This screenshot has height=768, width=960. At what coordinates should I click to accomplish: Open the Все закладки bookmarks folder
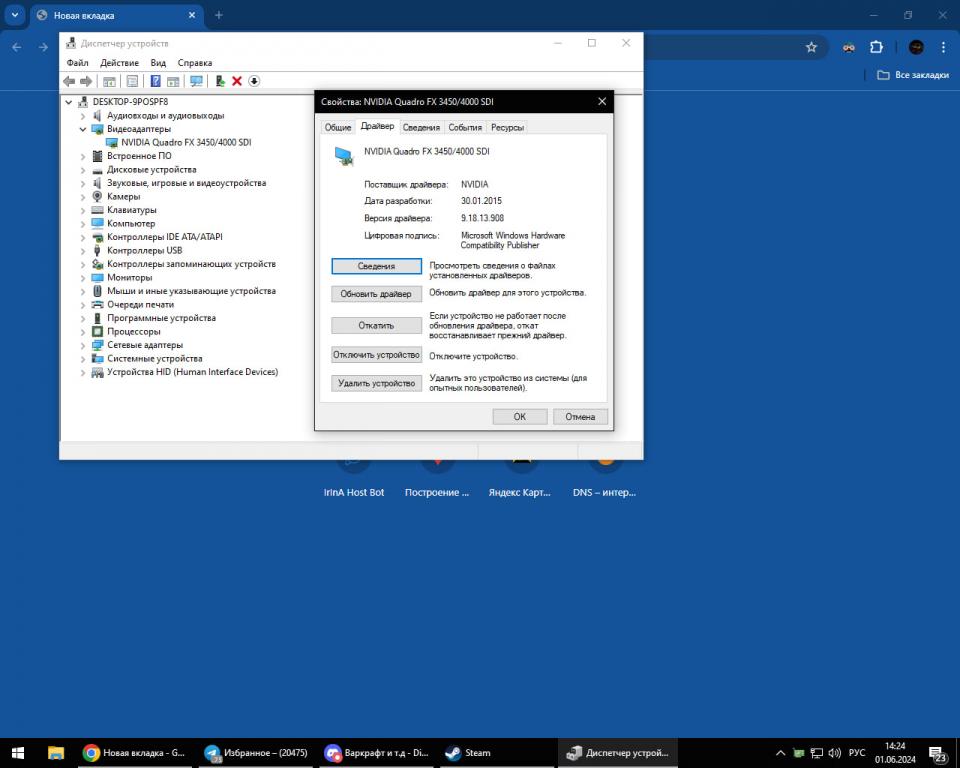click(913, 75)
